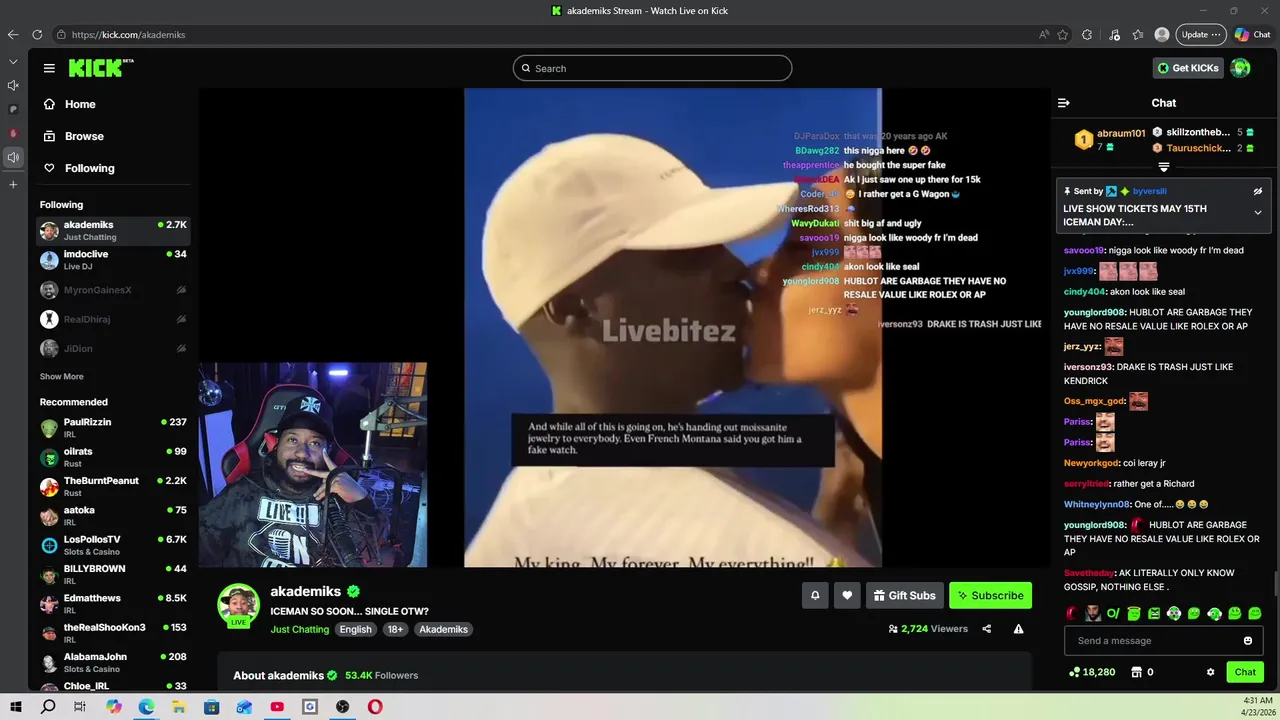The height and width of the screenshot is (720, 1280).
Task: Click the Search field
Action: click(652, 68)
